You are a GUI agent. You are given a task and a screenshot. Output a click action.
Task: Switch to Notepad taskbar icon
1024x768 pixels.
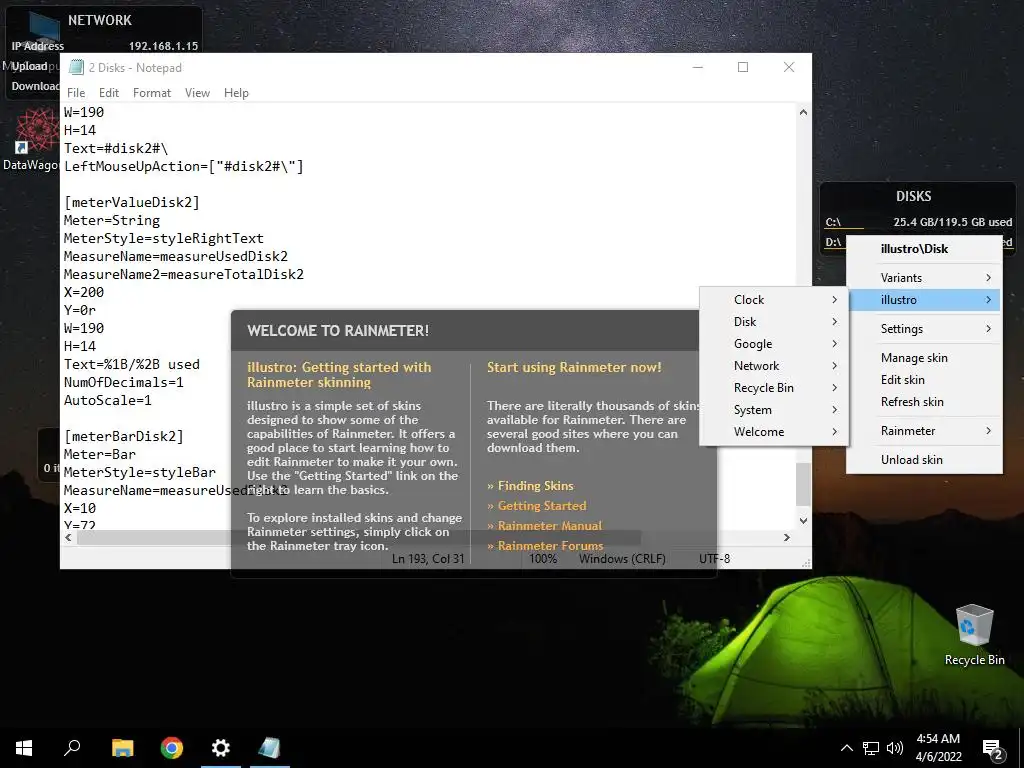point(269,748)
